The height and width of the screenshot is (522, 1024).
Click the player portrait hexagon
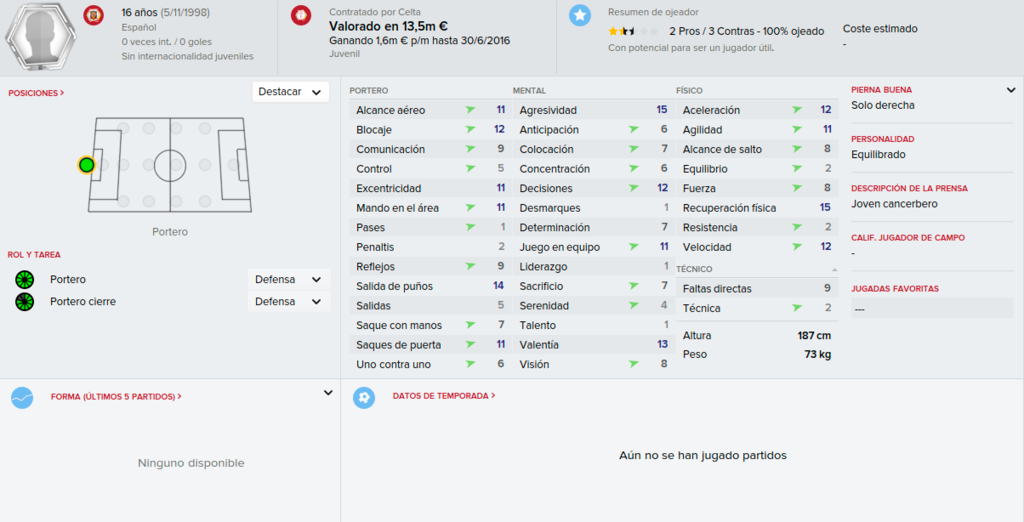[40, 34]
